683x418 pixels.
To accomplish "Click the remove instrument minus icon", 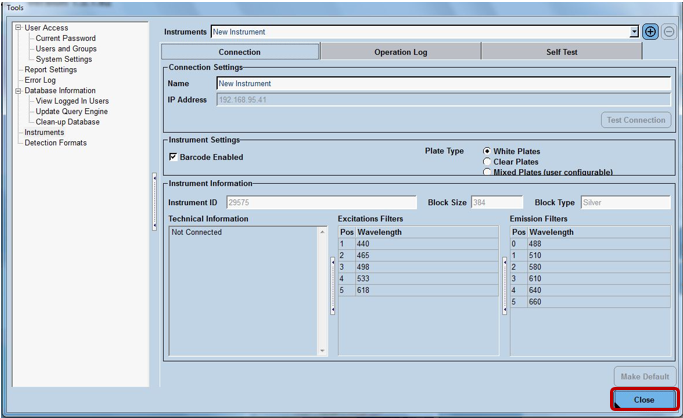I will click(668, 32).
